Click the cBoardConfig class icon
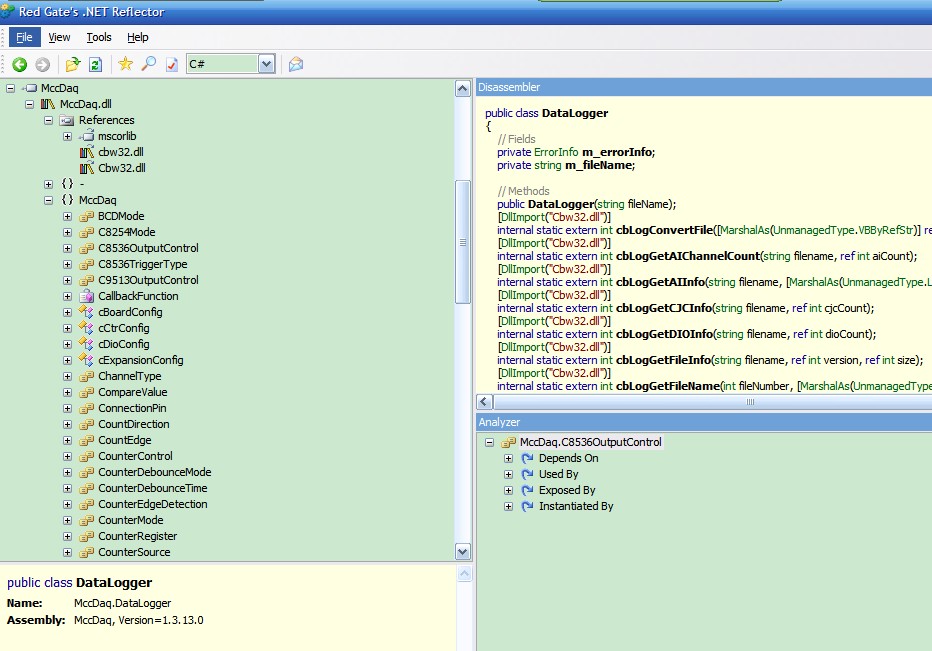The image size is (932, 651). click(87, 312)
